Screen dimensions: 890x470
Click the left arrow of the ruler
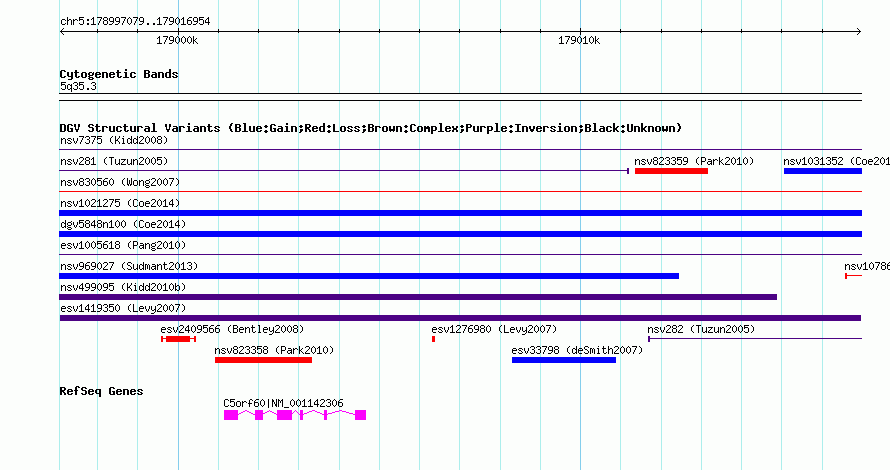(x=62, y=32)
